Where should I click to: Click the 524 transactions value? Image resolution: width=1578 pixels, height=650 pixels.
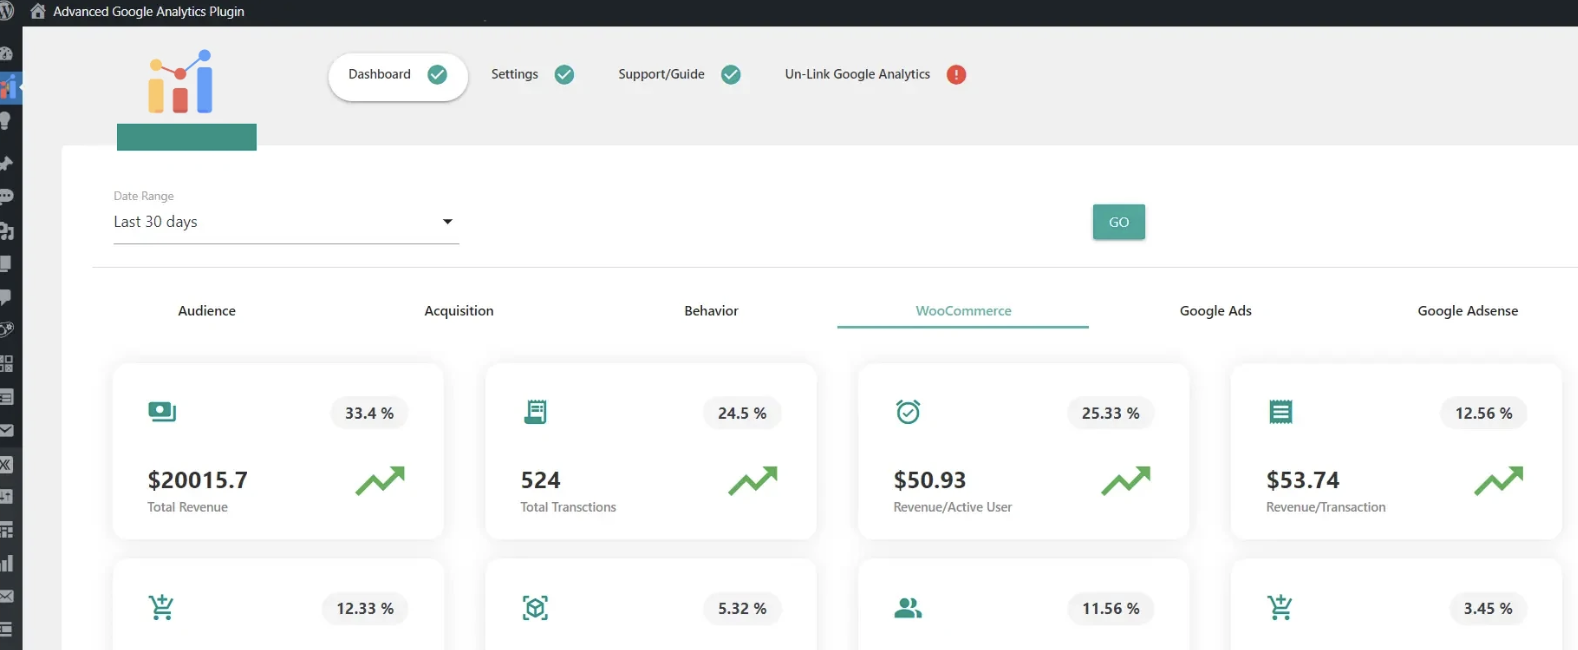(540, 480)
